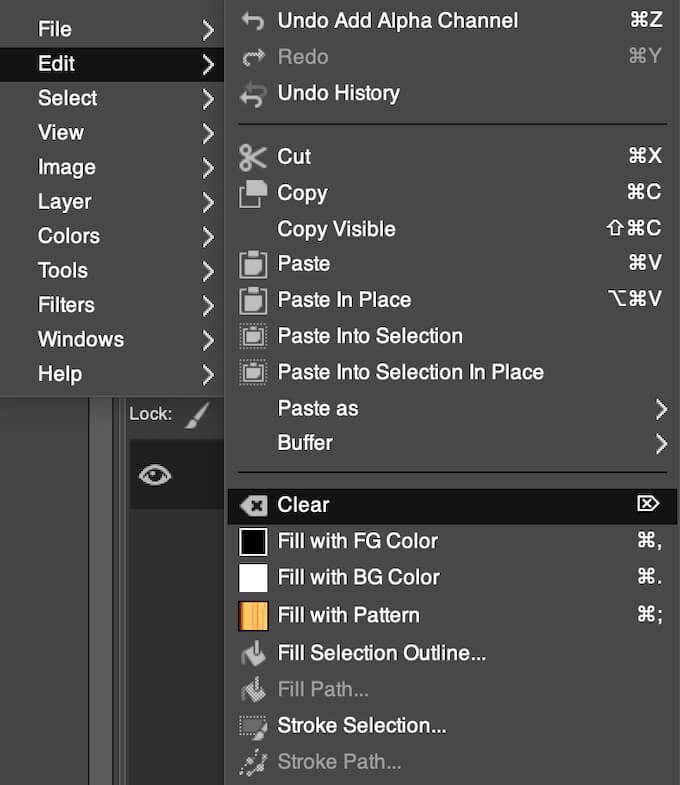Click the Copy icon in Edit menu
This screenshot has height=785, width=680.
(x=253, y=193)
